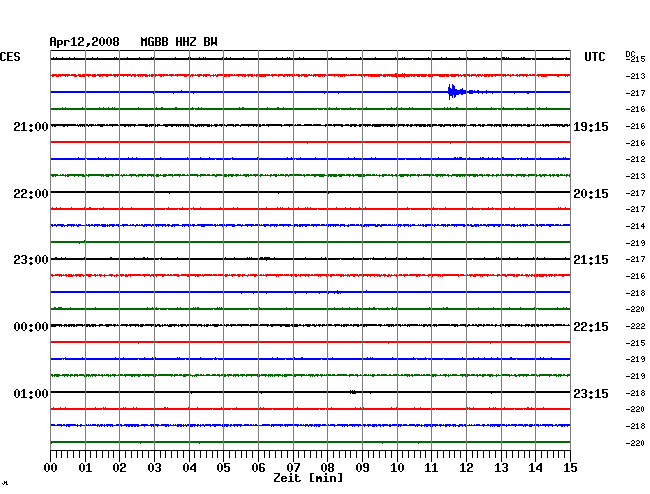Click the 20:15 UTC label
This screenshot has width=650, height=494.
coord(591,194)
